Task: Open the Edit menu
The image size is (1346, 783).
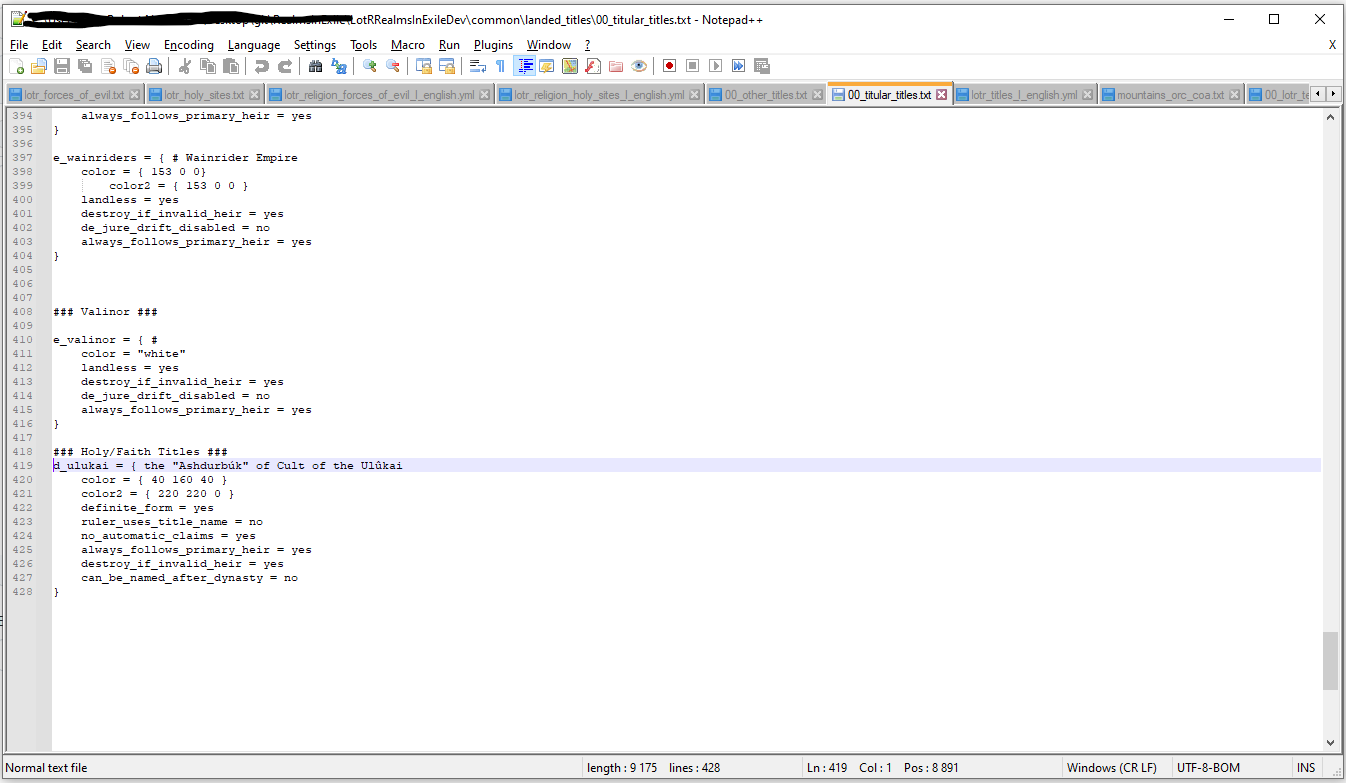Action: click(52, 45)
